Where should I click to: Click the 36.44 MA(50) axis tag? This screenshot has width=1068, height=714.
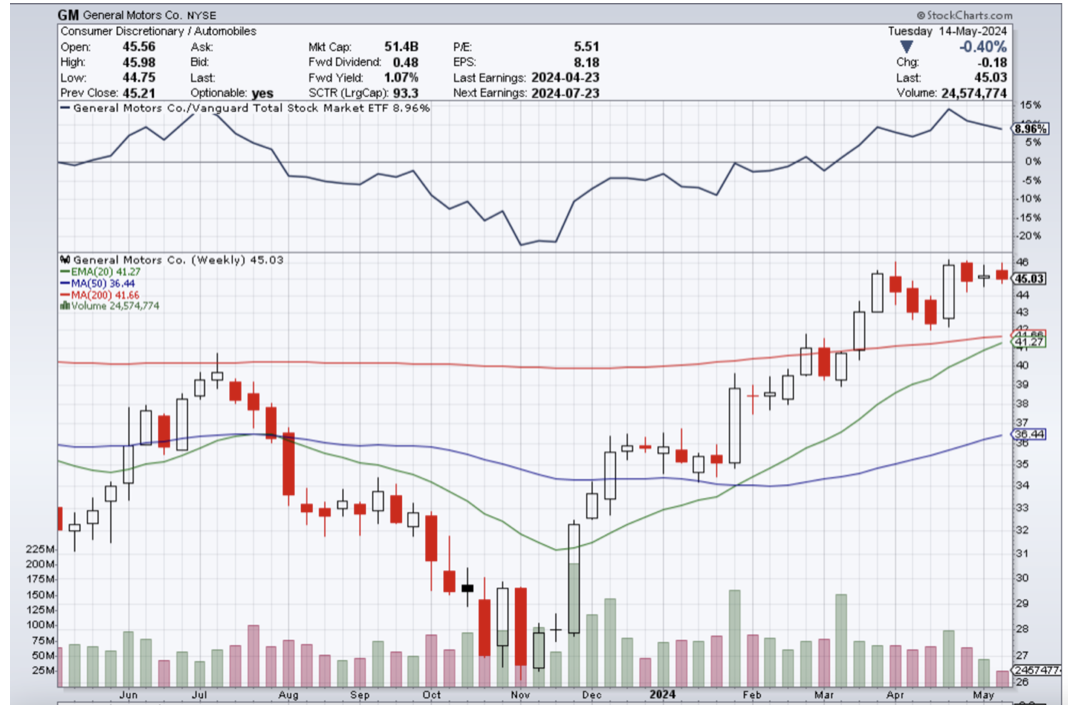1029,434
